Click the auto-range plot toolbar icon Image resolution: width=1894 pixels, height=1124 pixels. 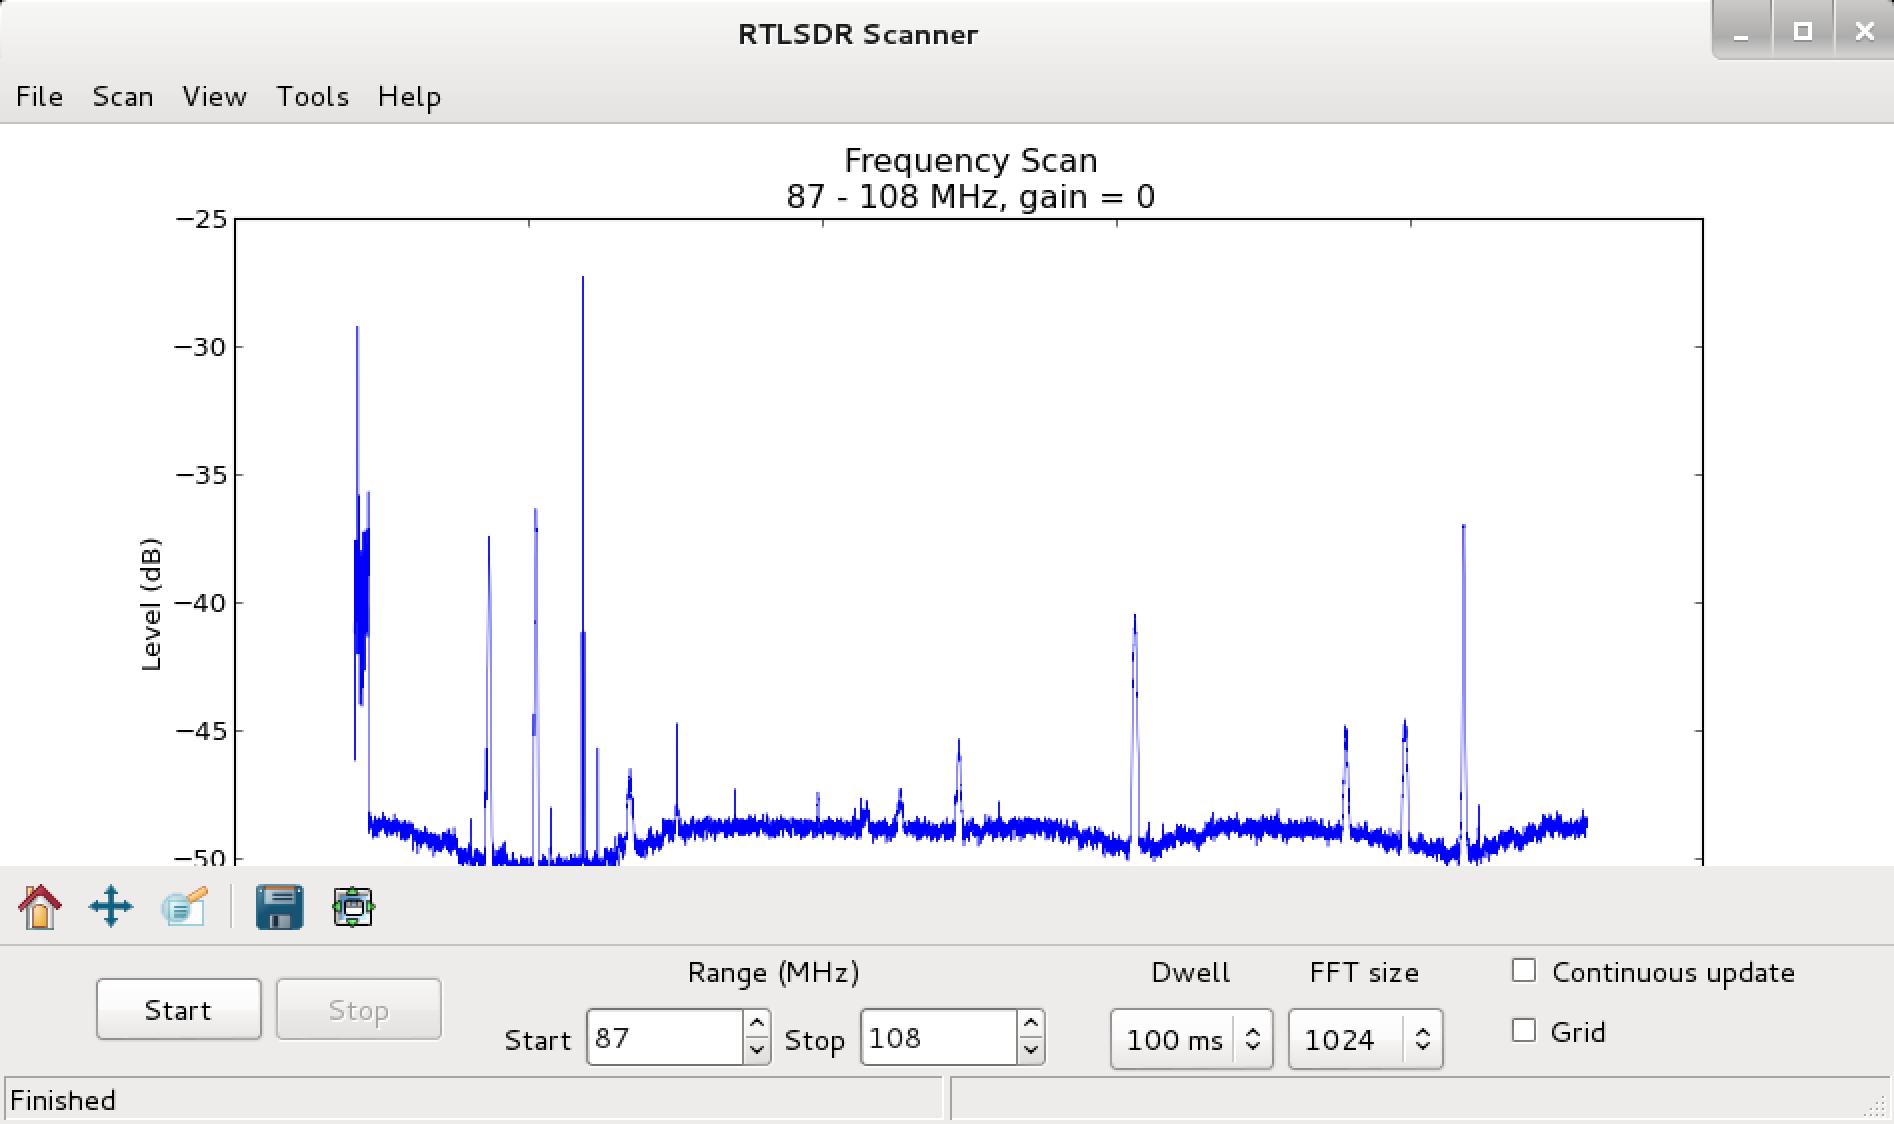point(353,907)
